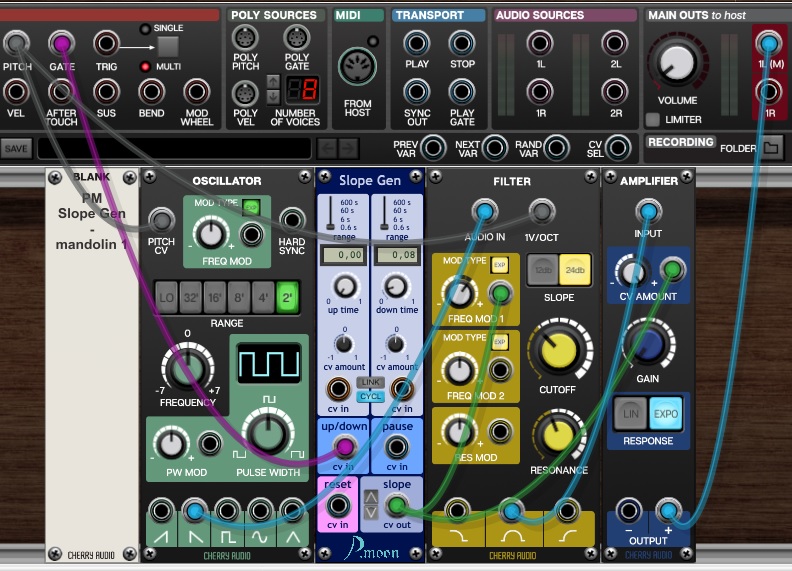
Task: Open the recording folder icon
Action: click(768, 148)
